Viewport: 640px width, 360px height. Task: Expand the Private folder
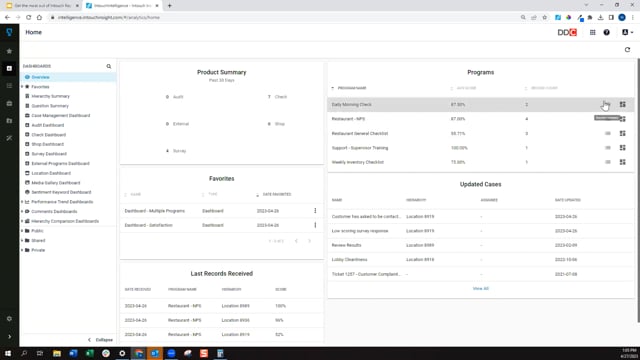click(x=22, y=250)
